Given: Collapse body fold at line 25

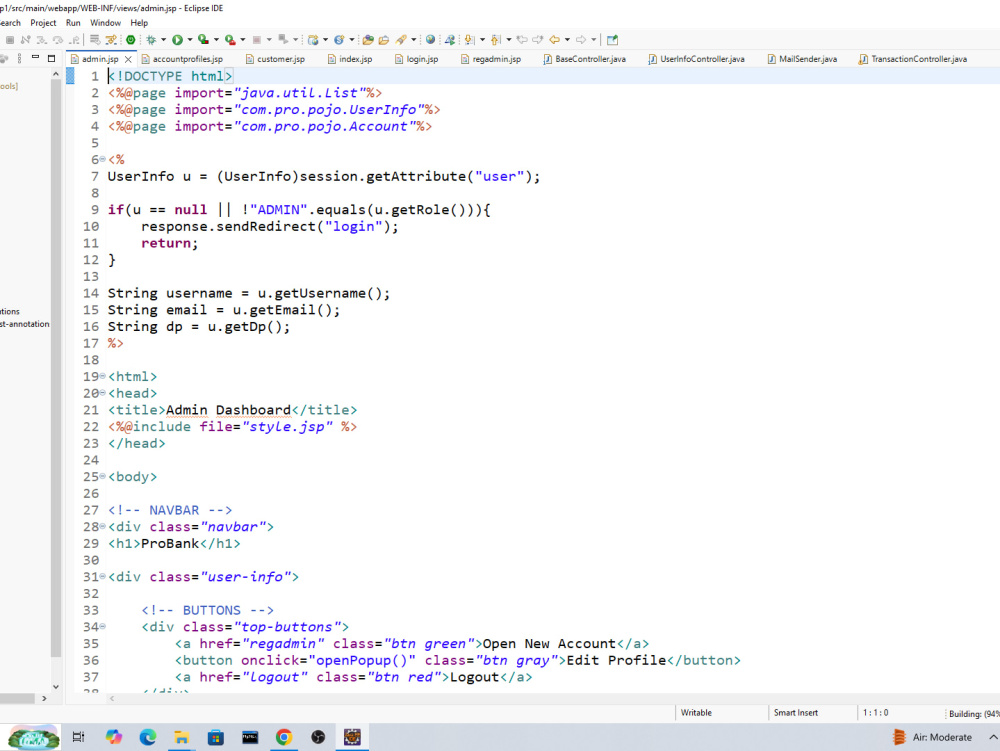Looking at the screenshot, I should (103, 476).
